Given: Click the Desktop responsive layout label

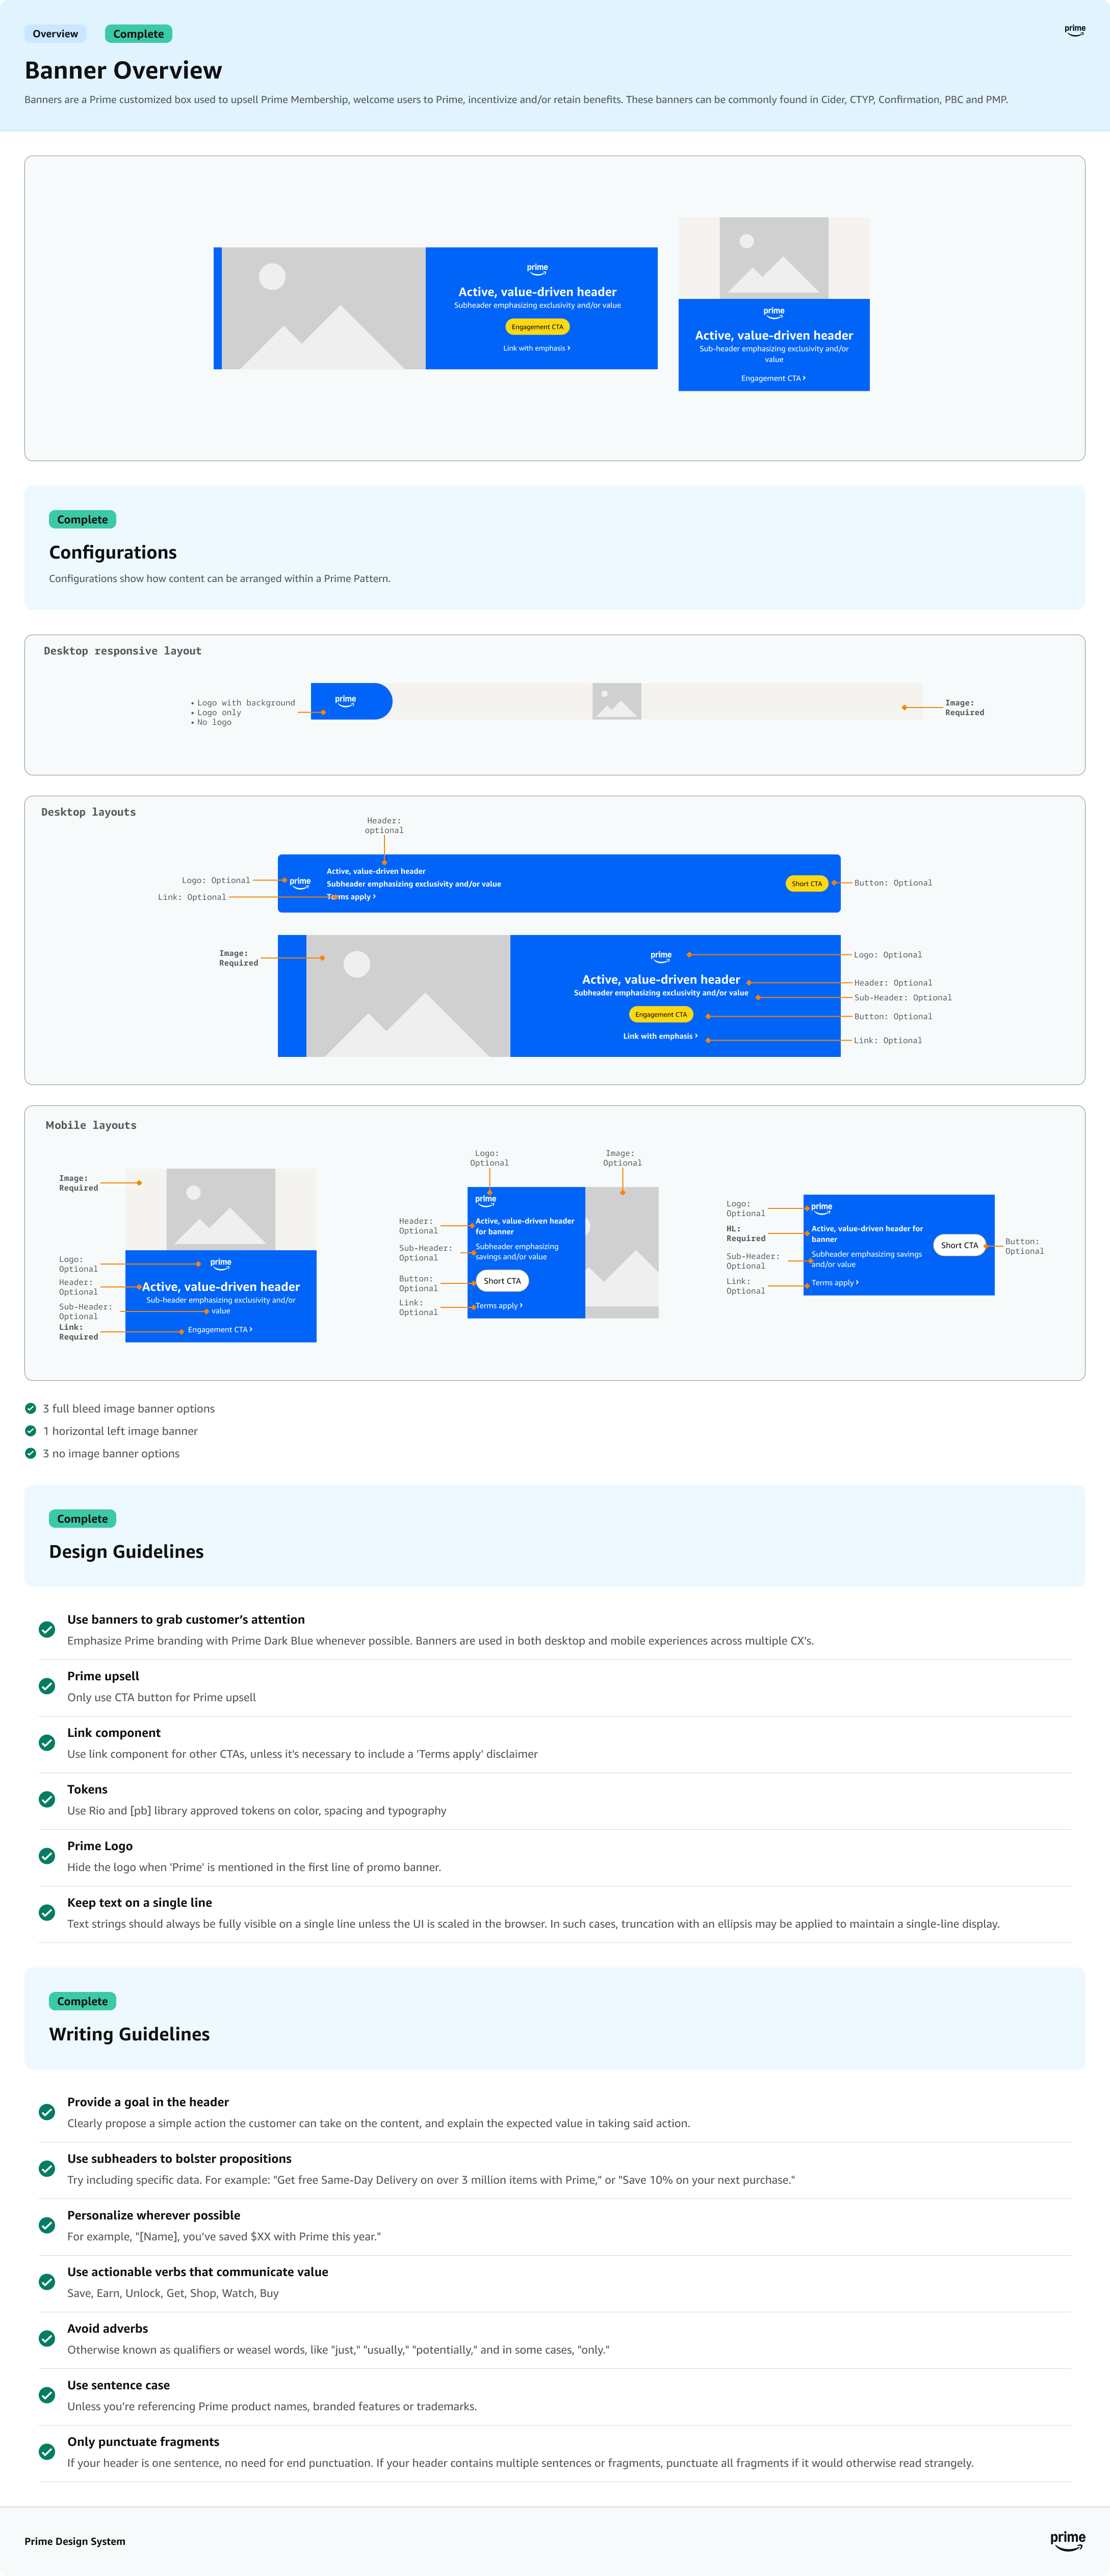Looking at the screenshot, I should [x=123, y=651].
